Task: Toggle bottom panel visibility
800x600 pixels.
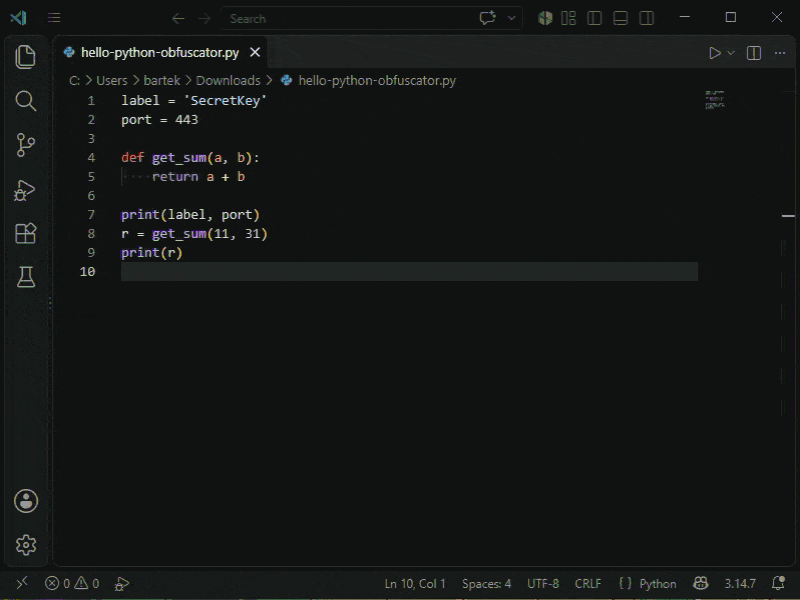Action: click(x=620, y=18)
